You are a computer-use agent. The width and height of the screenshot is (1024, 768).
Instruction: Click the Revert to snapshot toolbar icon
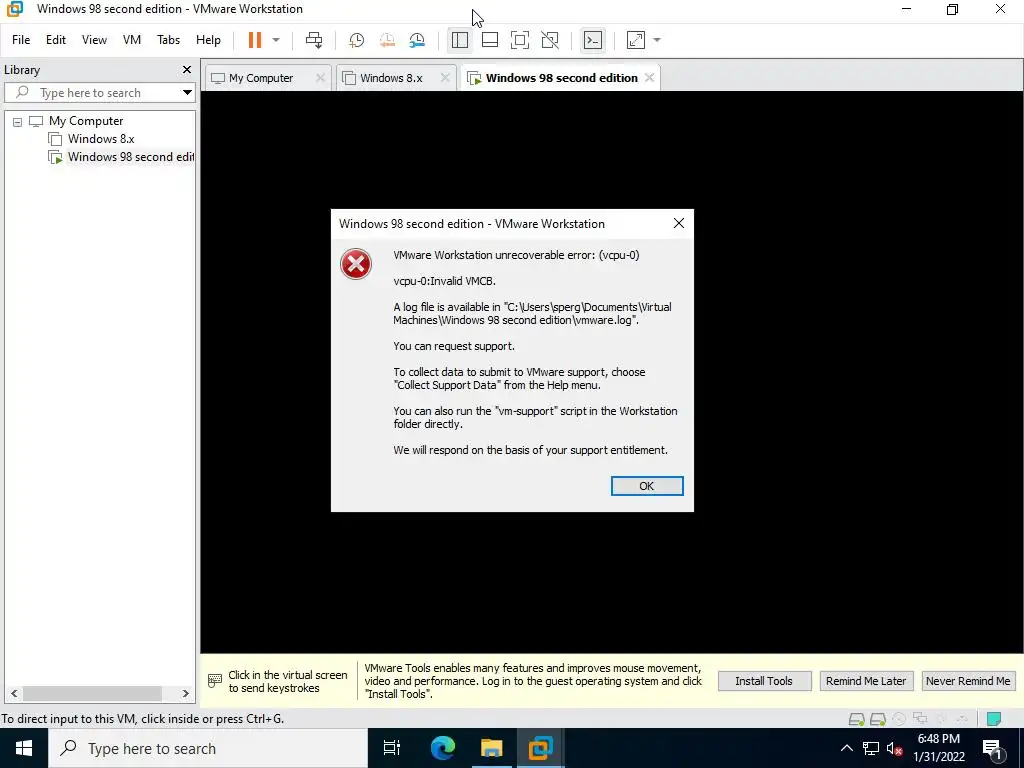click(x=387, y=40)
